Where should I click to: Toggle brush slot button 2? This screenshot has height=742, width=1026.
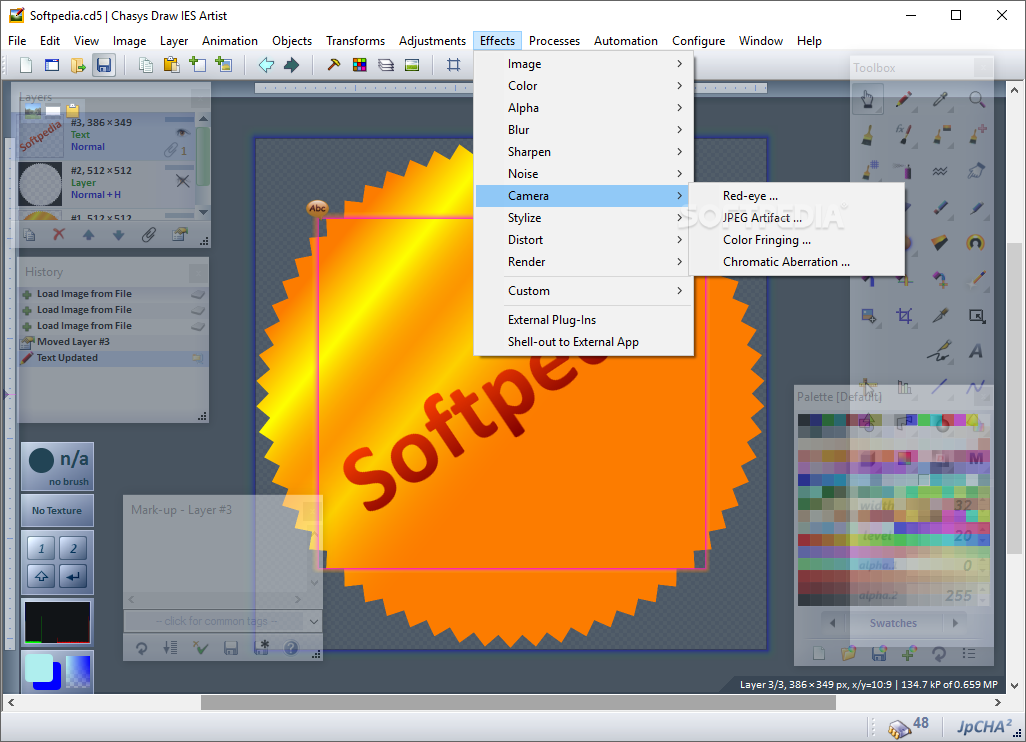pos(73,548)
